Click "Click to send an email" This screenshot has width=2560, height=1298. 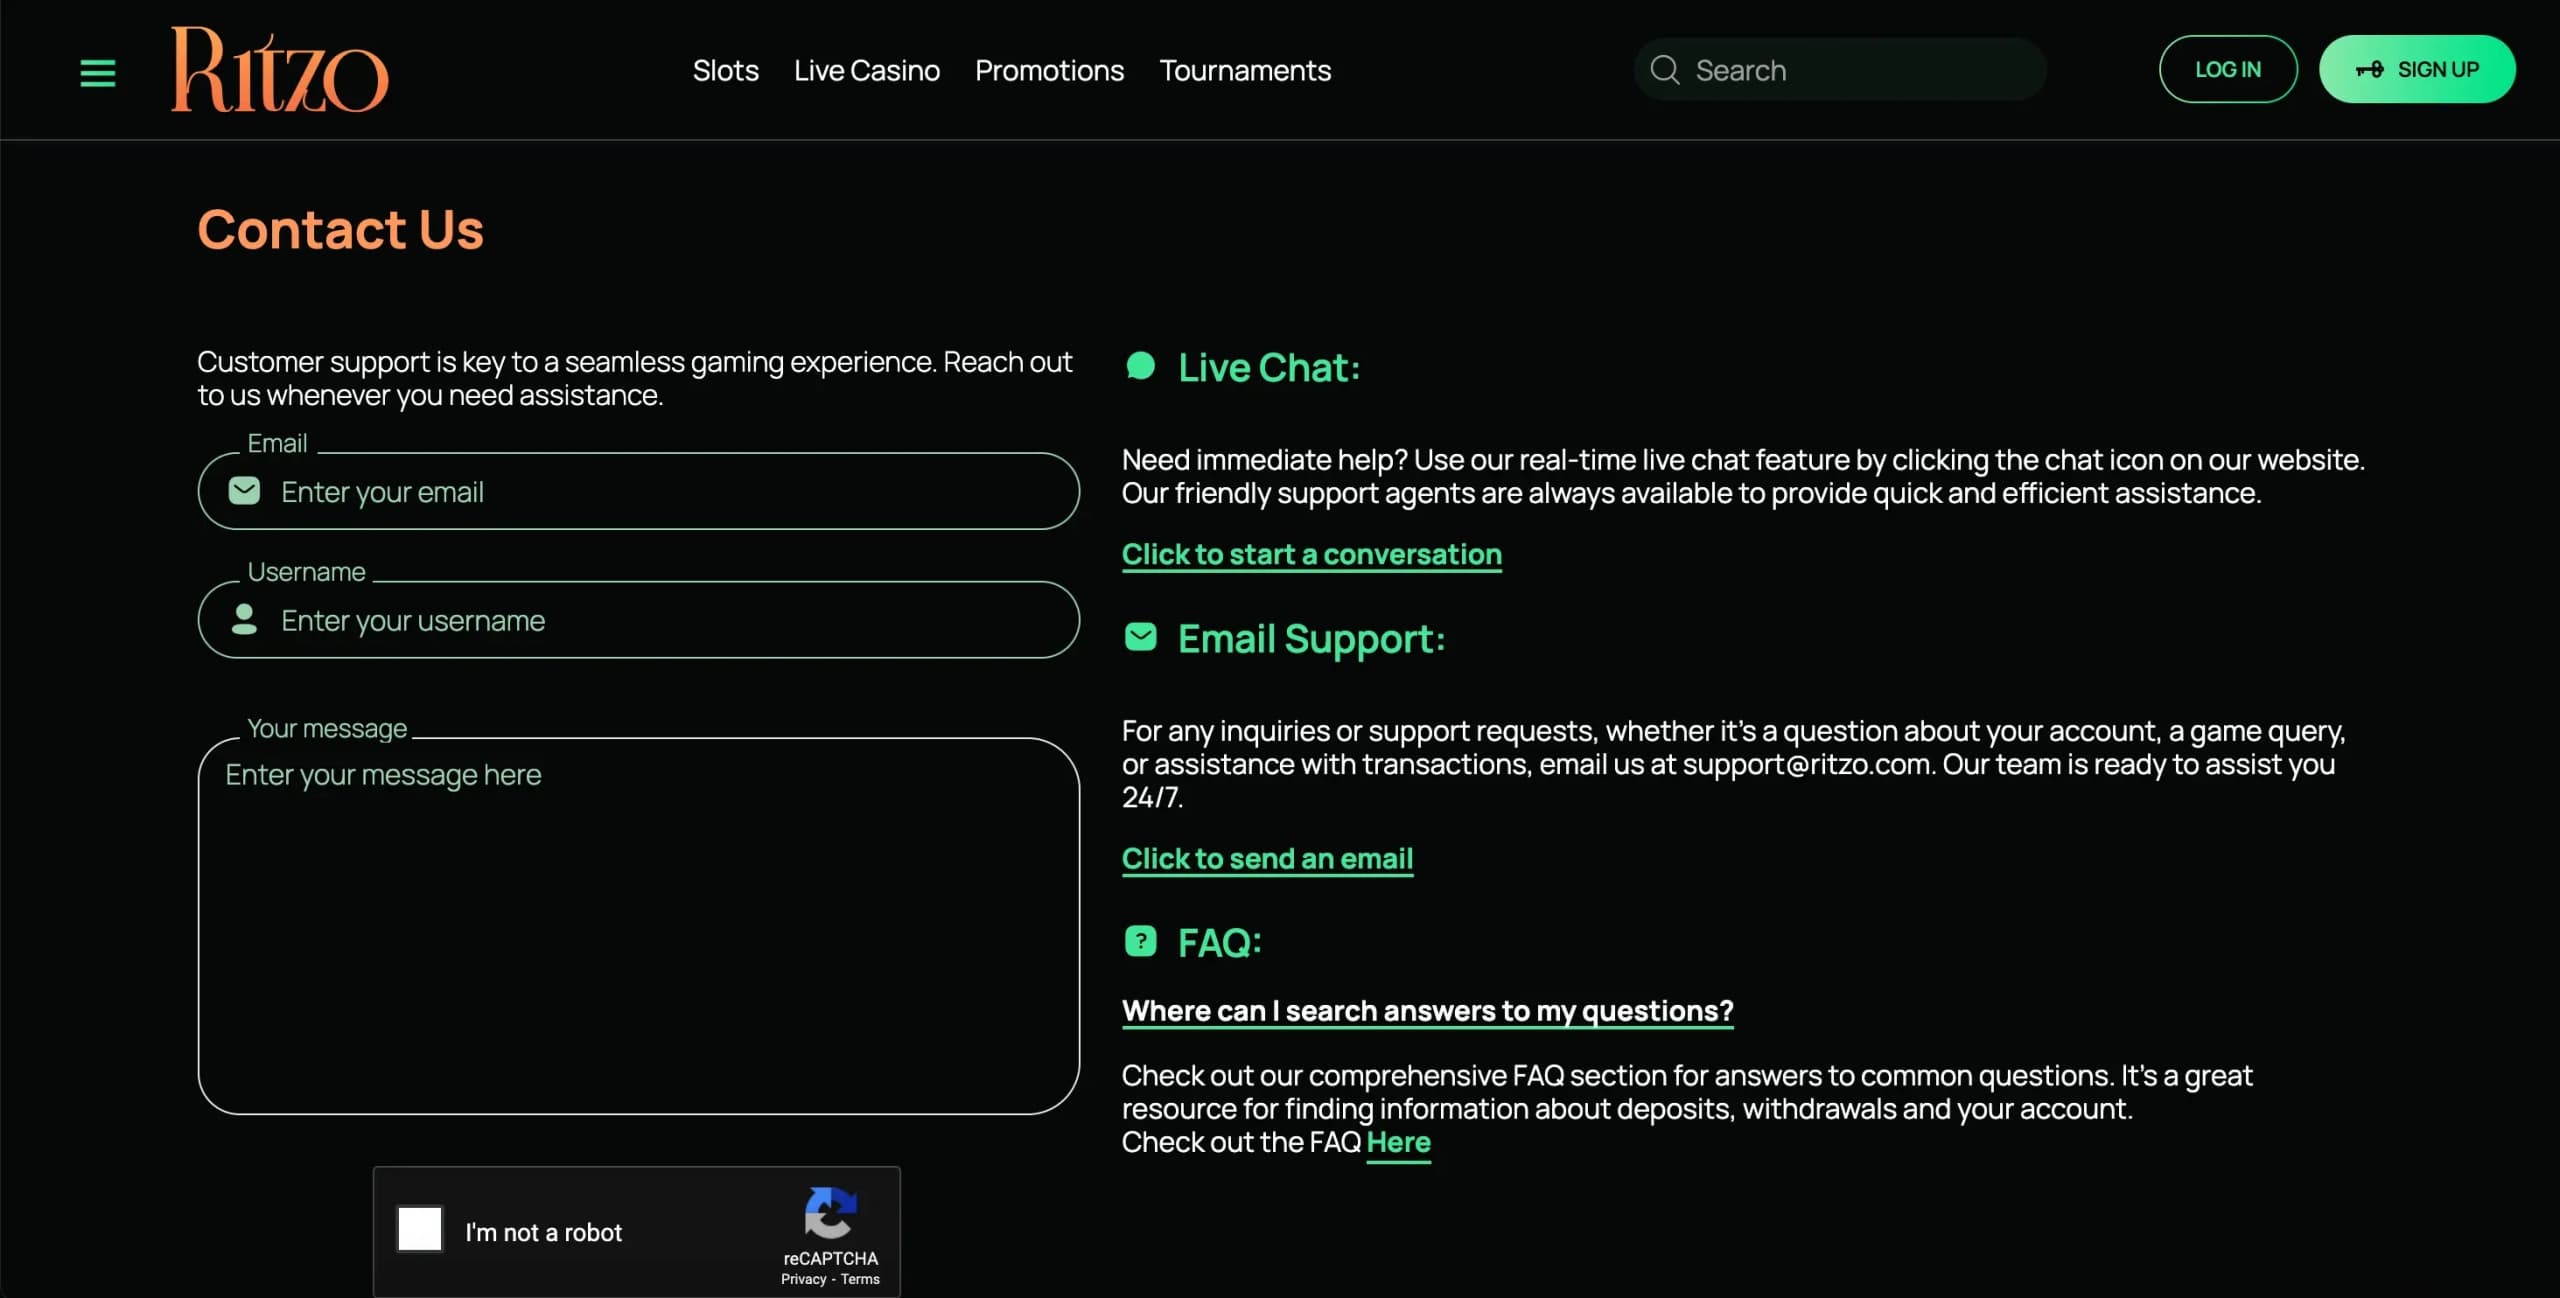point(1266,858)
